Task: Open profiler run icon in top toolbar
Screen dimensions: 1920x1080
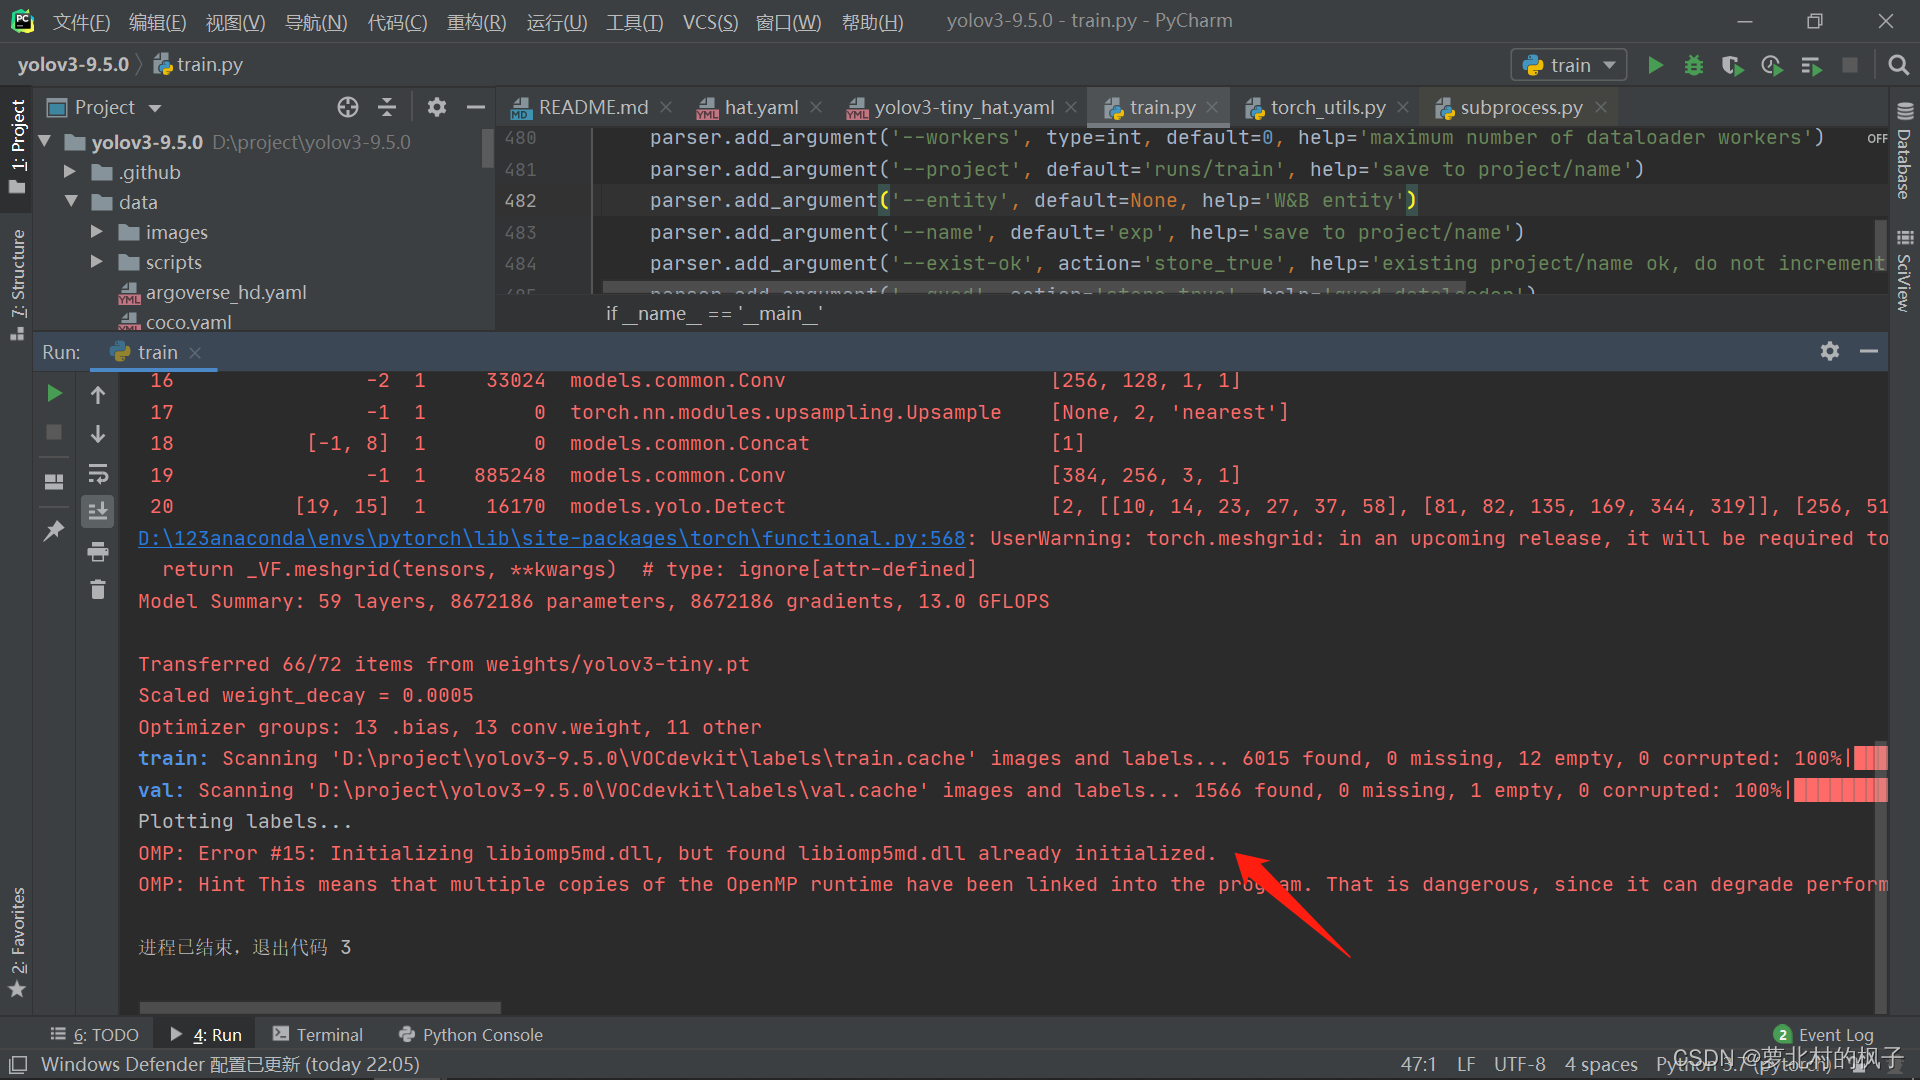Action: [1772, 65]
